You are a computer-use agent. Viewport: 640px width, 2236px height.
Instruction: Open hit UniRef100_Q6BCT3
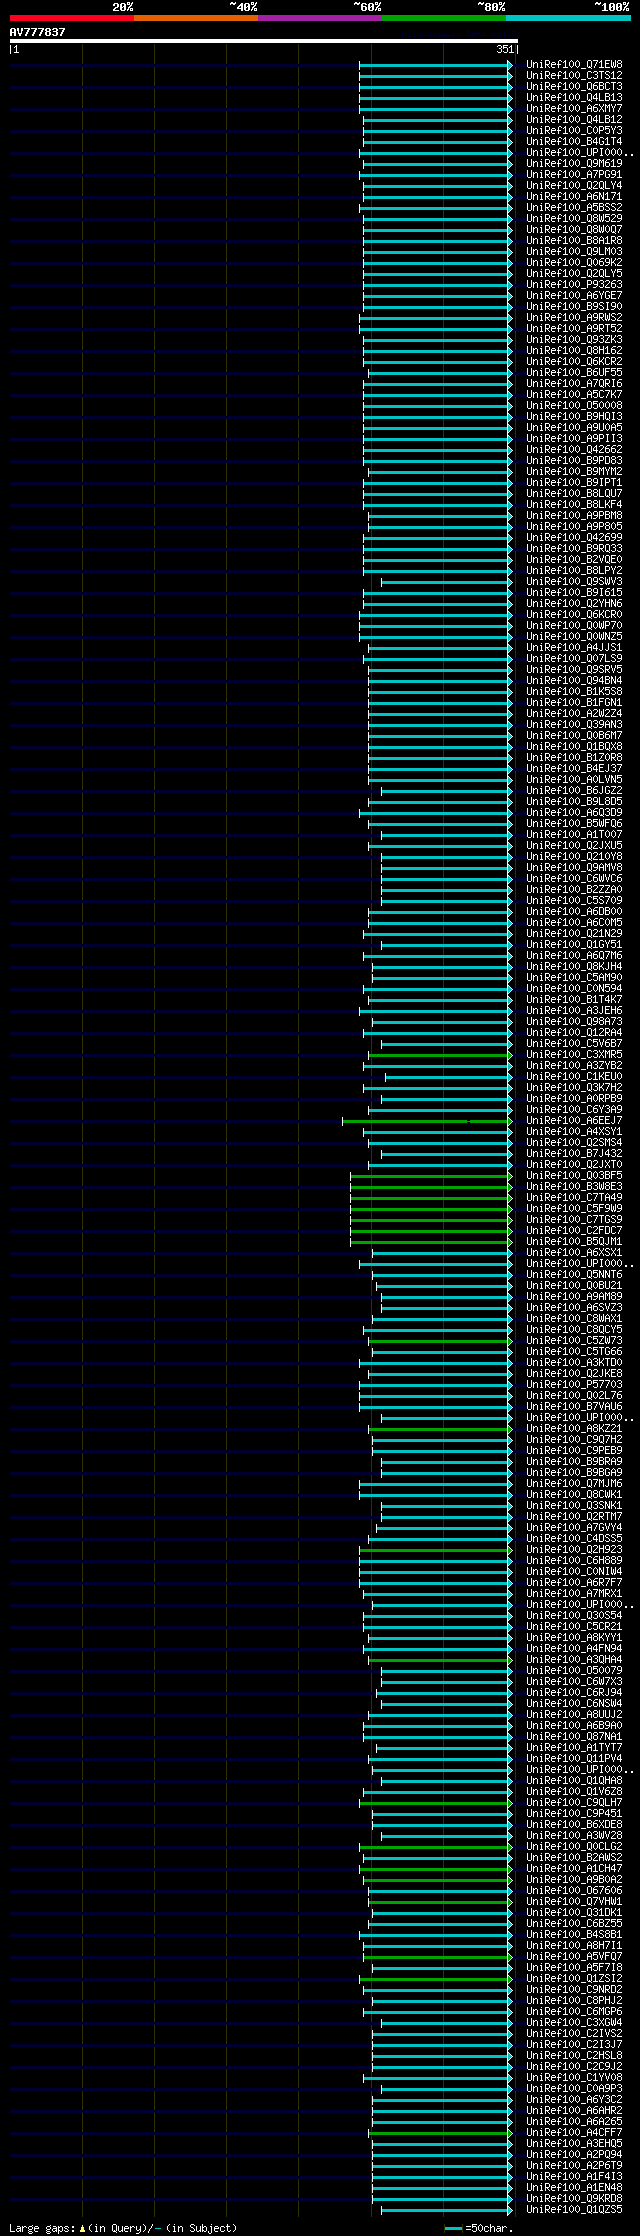click(574, 86)
